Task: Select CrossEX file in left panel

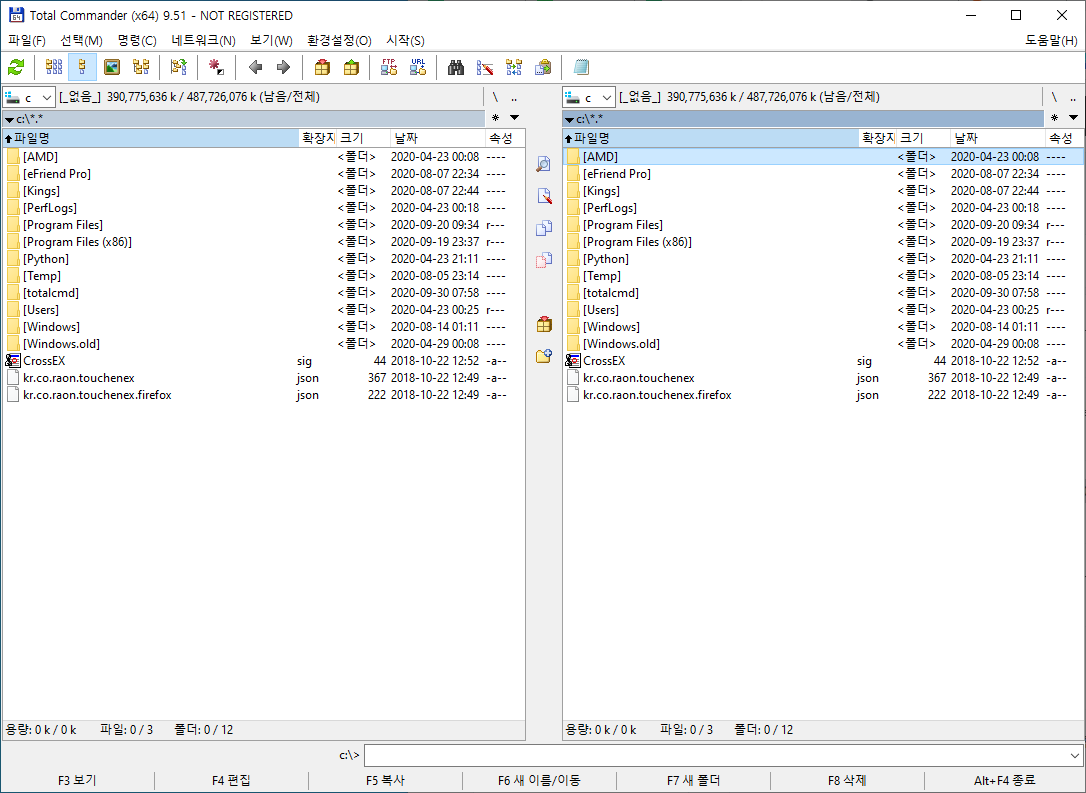Action: pos(264,361)
